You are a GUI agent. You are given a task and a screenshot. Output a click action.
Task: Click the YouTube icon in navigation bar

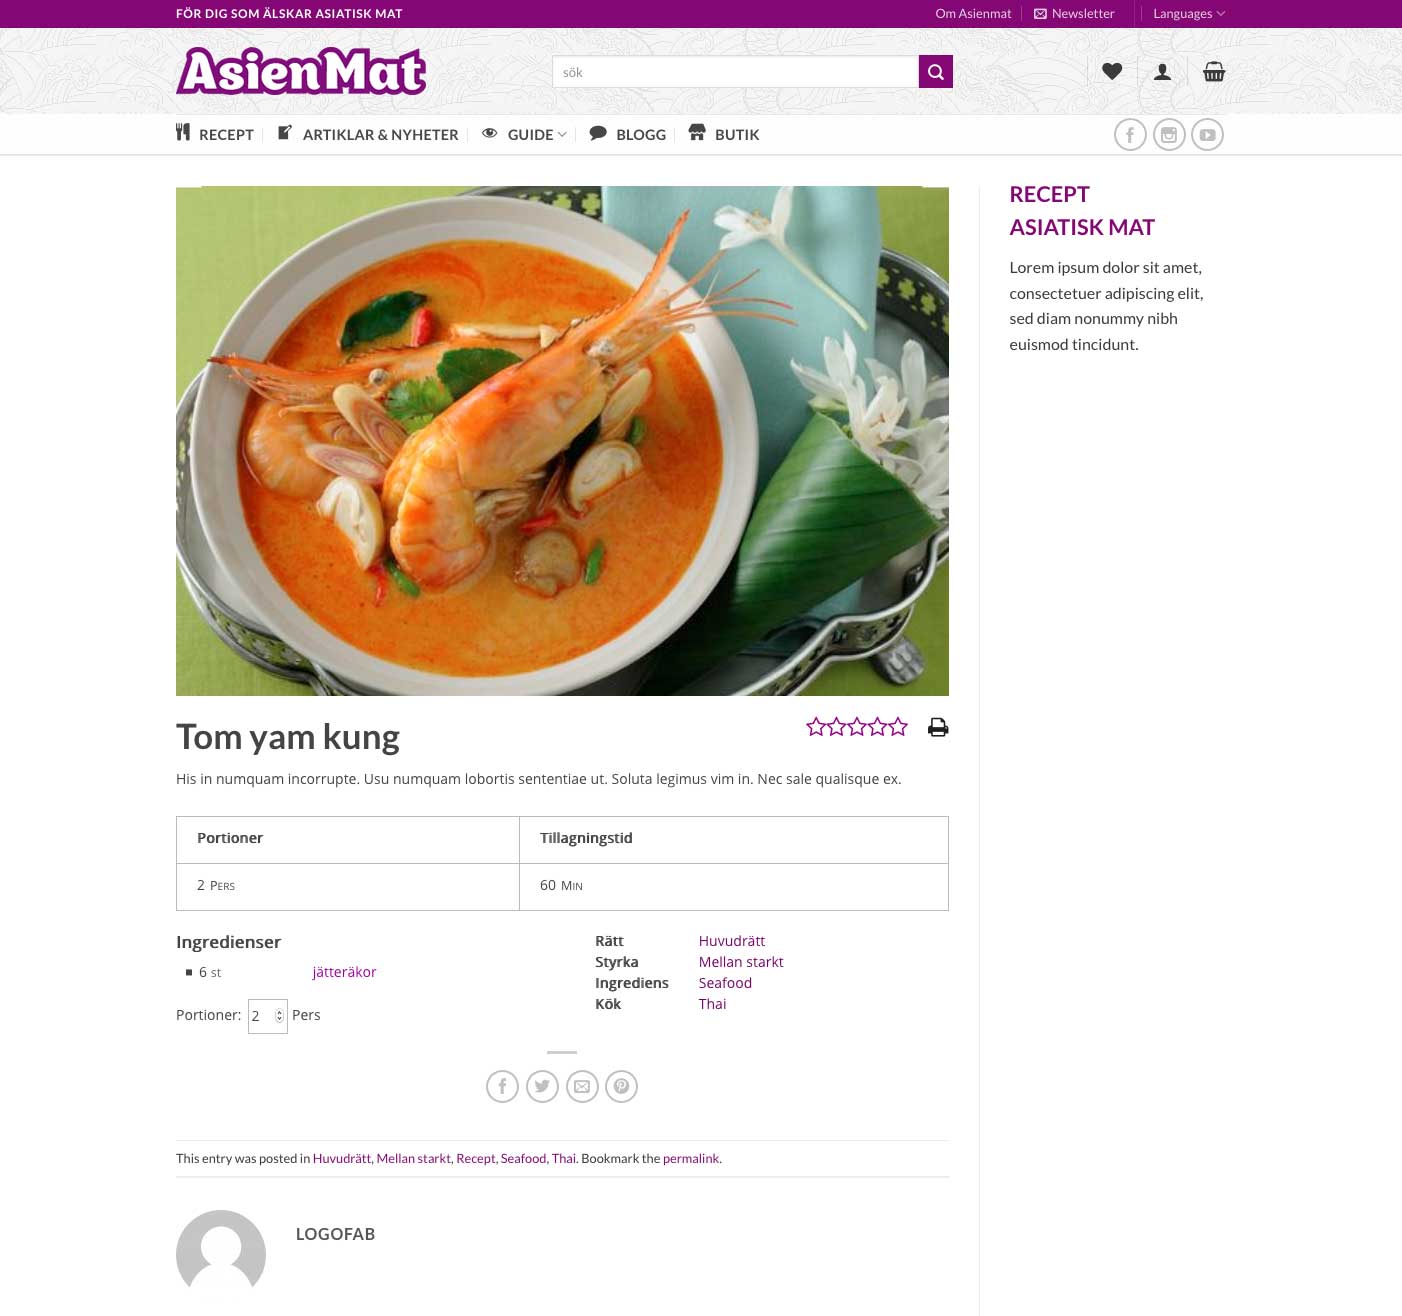click(1207, 135)
